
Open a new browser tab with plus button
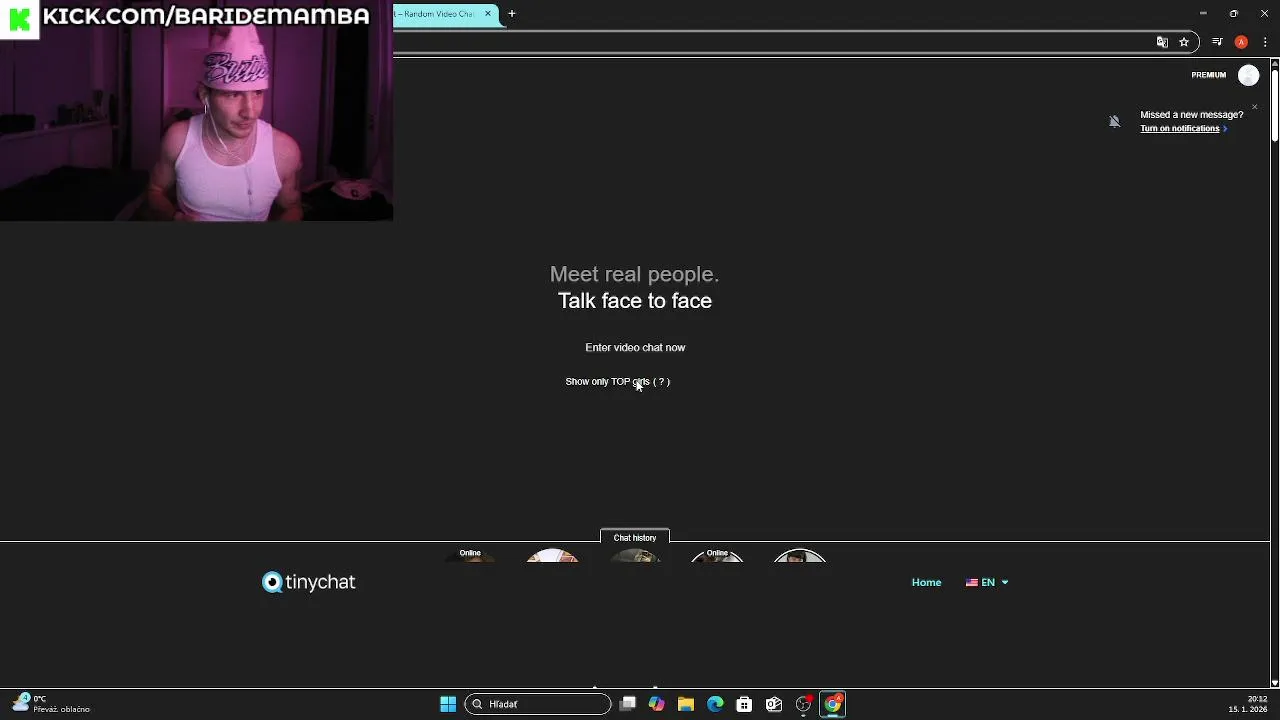coord(512,14)
